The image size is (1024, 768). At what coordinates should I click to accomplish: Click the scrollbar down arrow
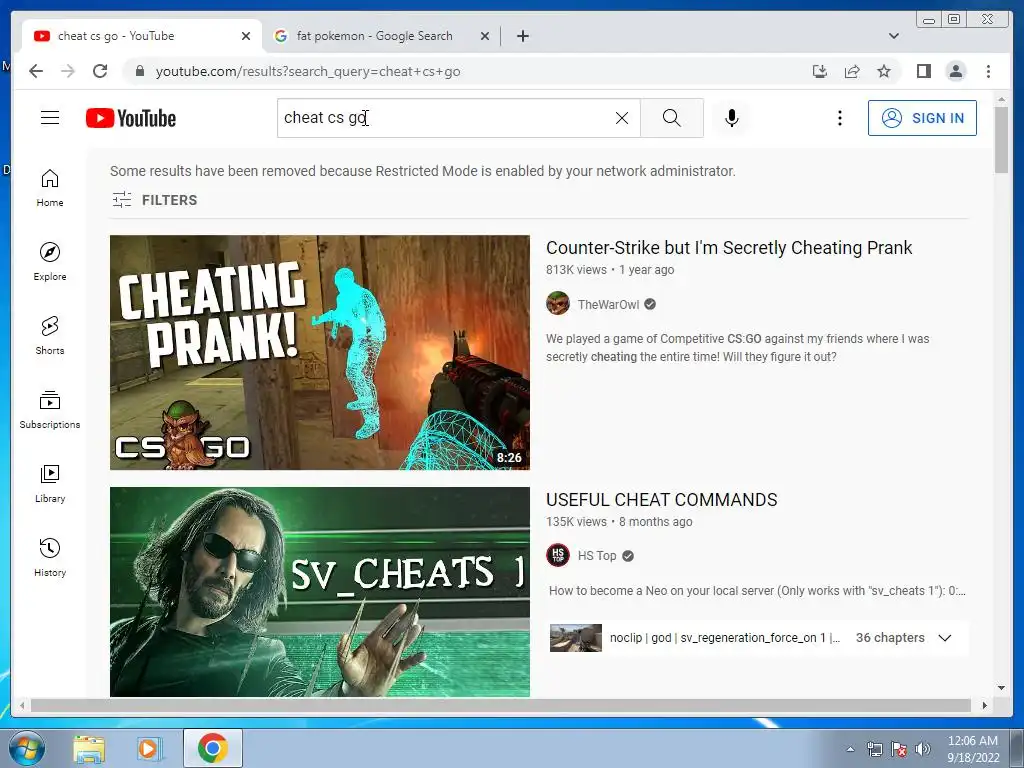click(x=1002, y=688)
